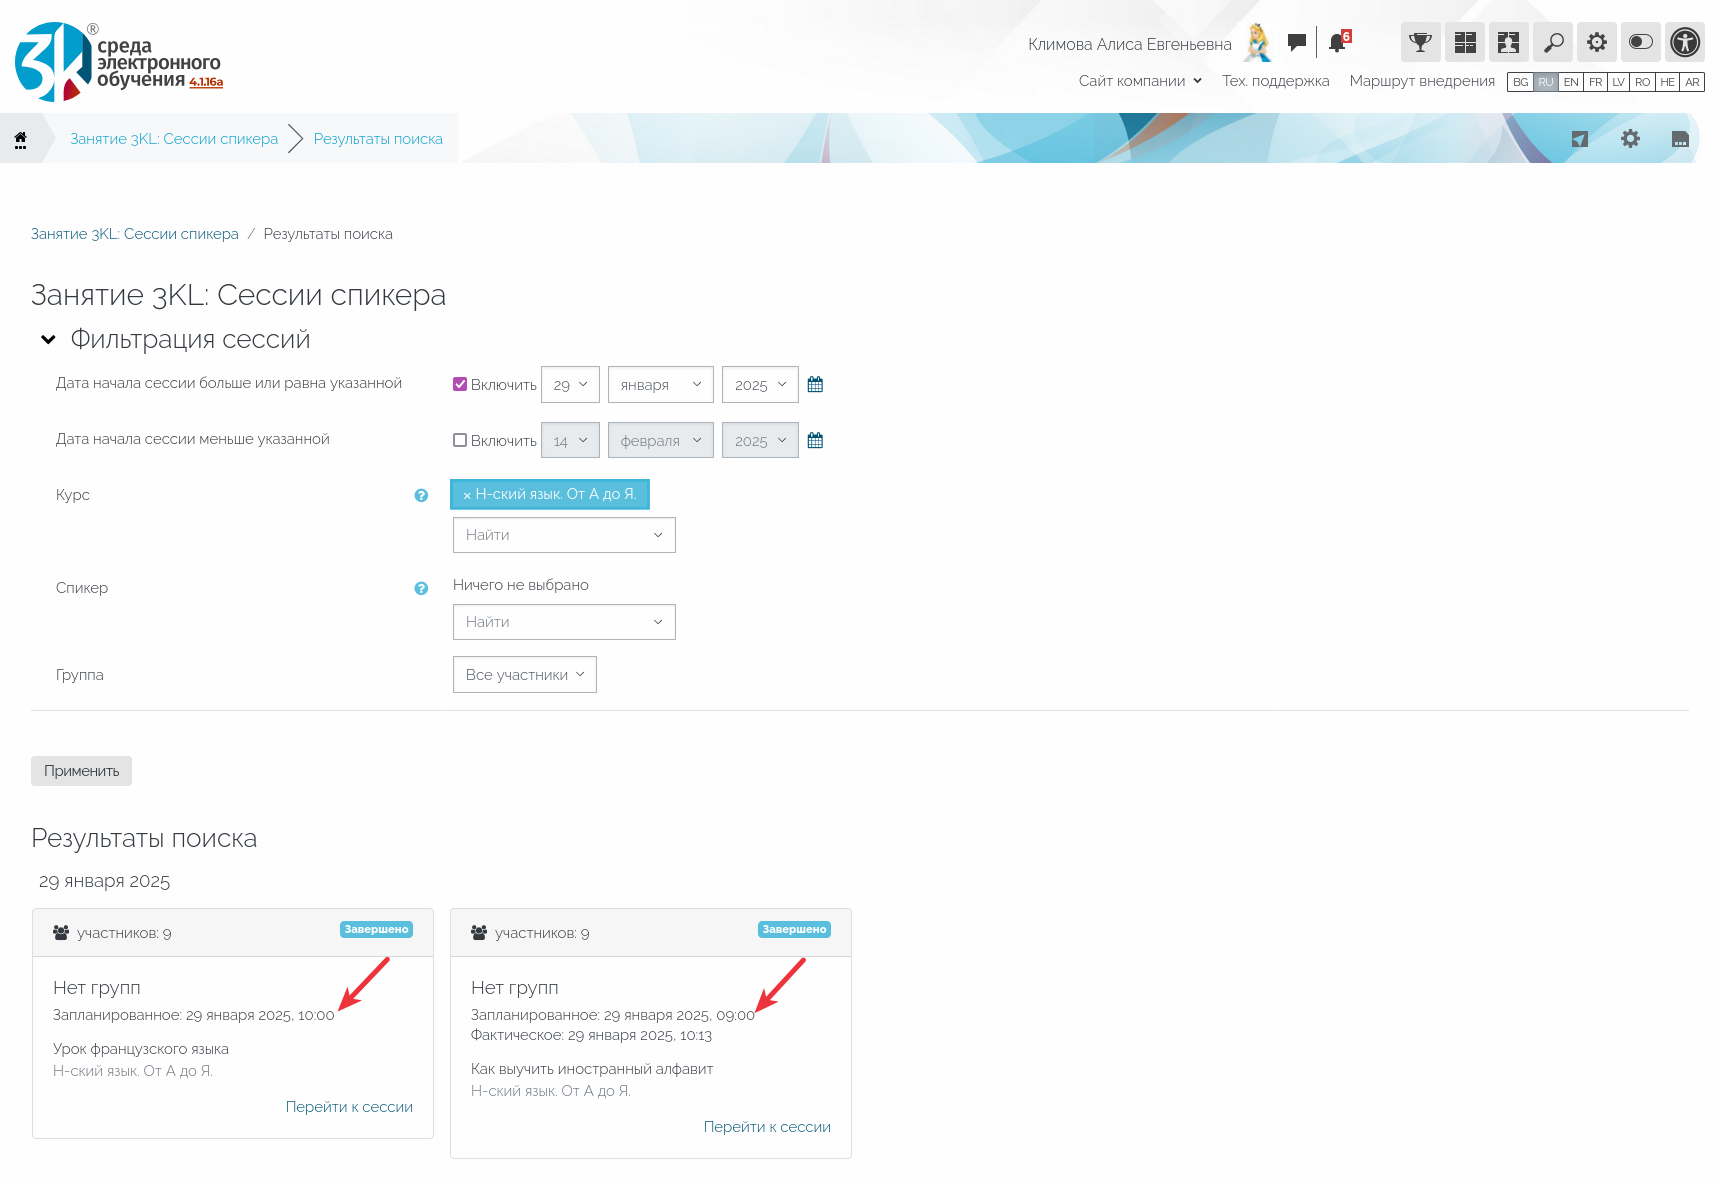Expand the Все участники group dropdown
1720x1178 pixels.
[x=524, y=675]
